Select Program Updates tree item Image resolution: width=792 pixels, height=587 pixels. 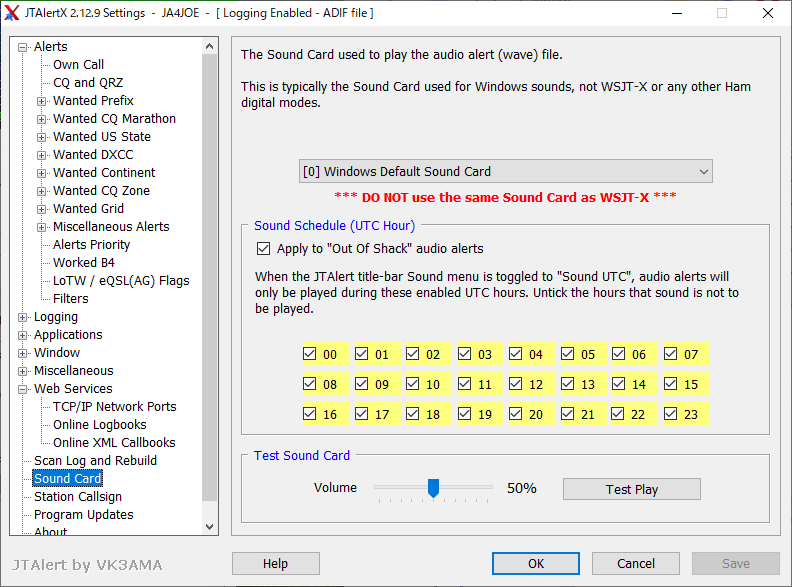(x=84, y=515)
